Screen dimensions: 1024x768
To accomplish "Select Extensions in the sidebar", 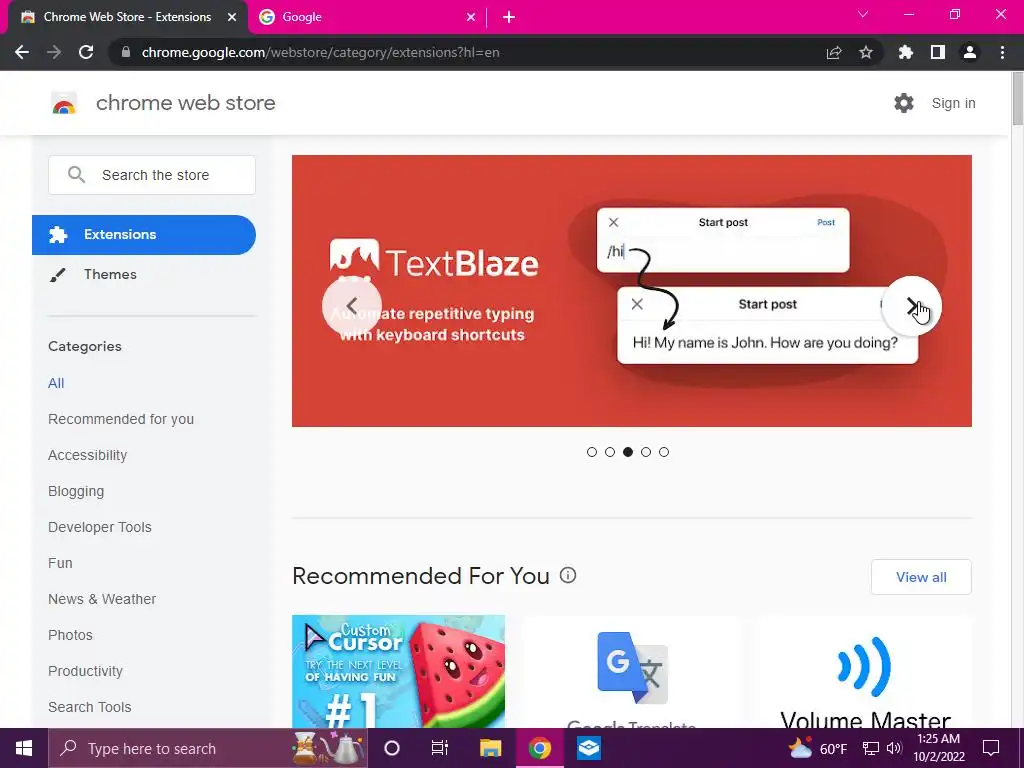I will [144, 234].
